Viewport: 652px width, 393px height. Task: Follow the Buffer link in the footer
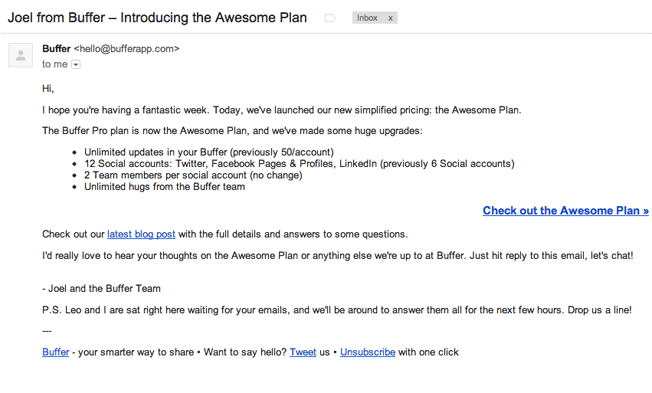(55, 352)
